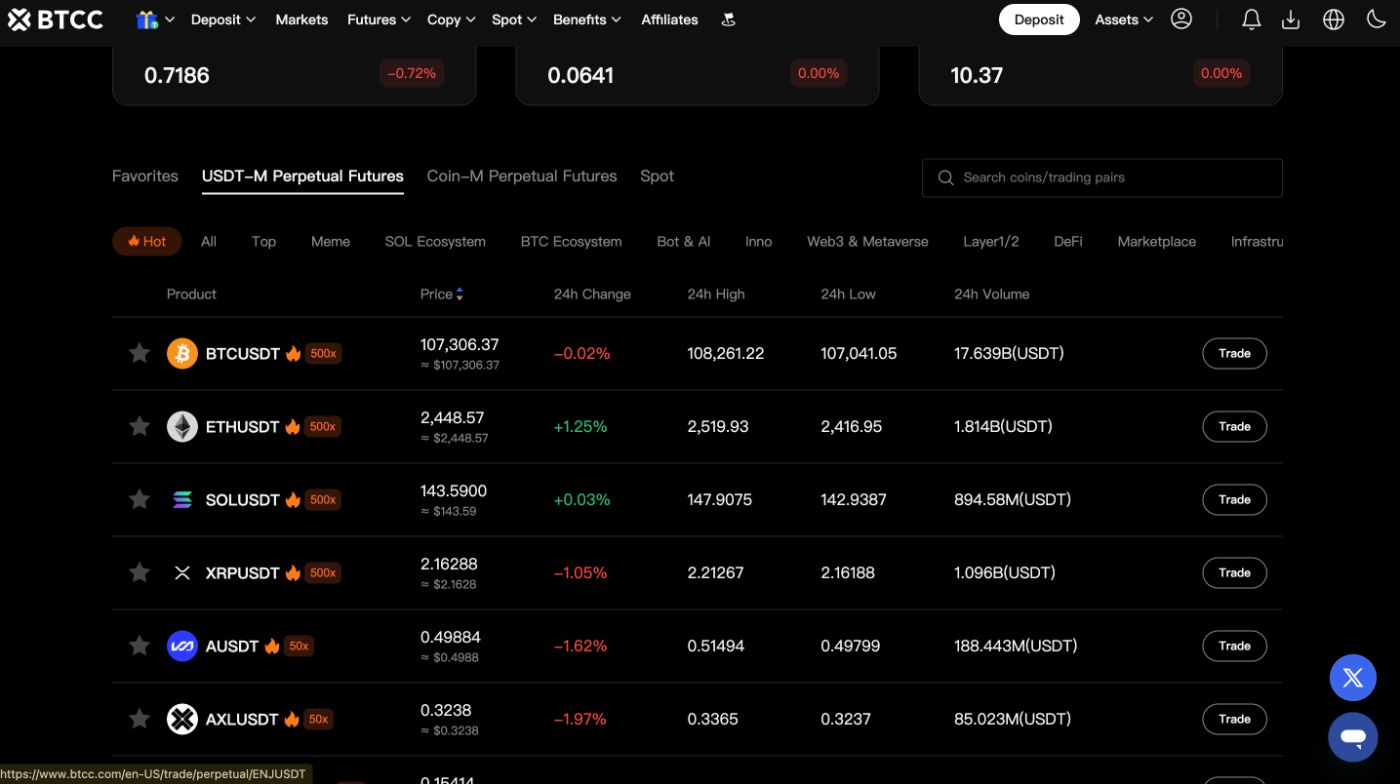Click Trade for BTCUSDT
The width and height of the screenshot is (1400, 784).
click(x=1234, y=353)
